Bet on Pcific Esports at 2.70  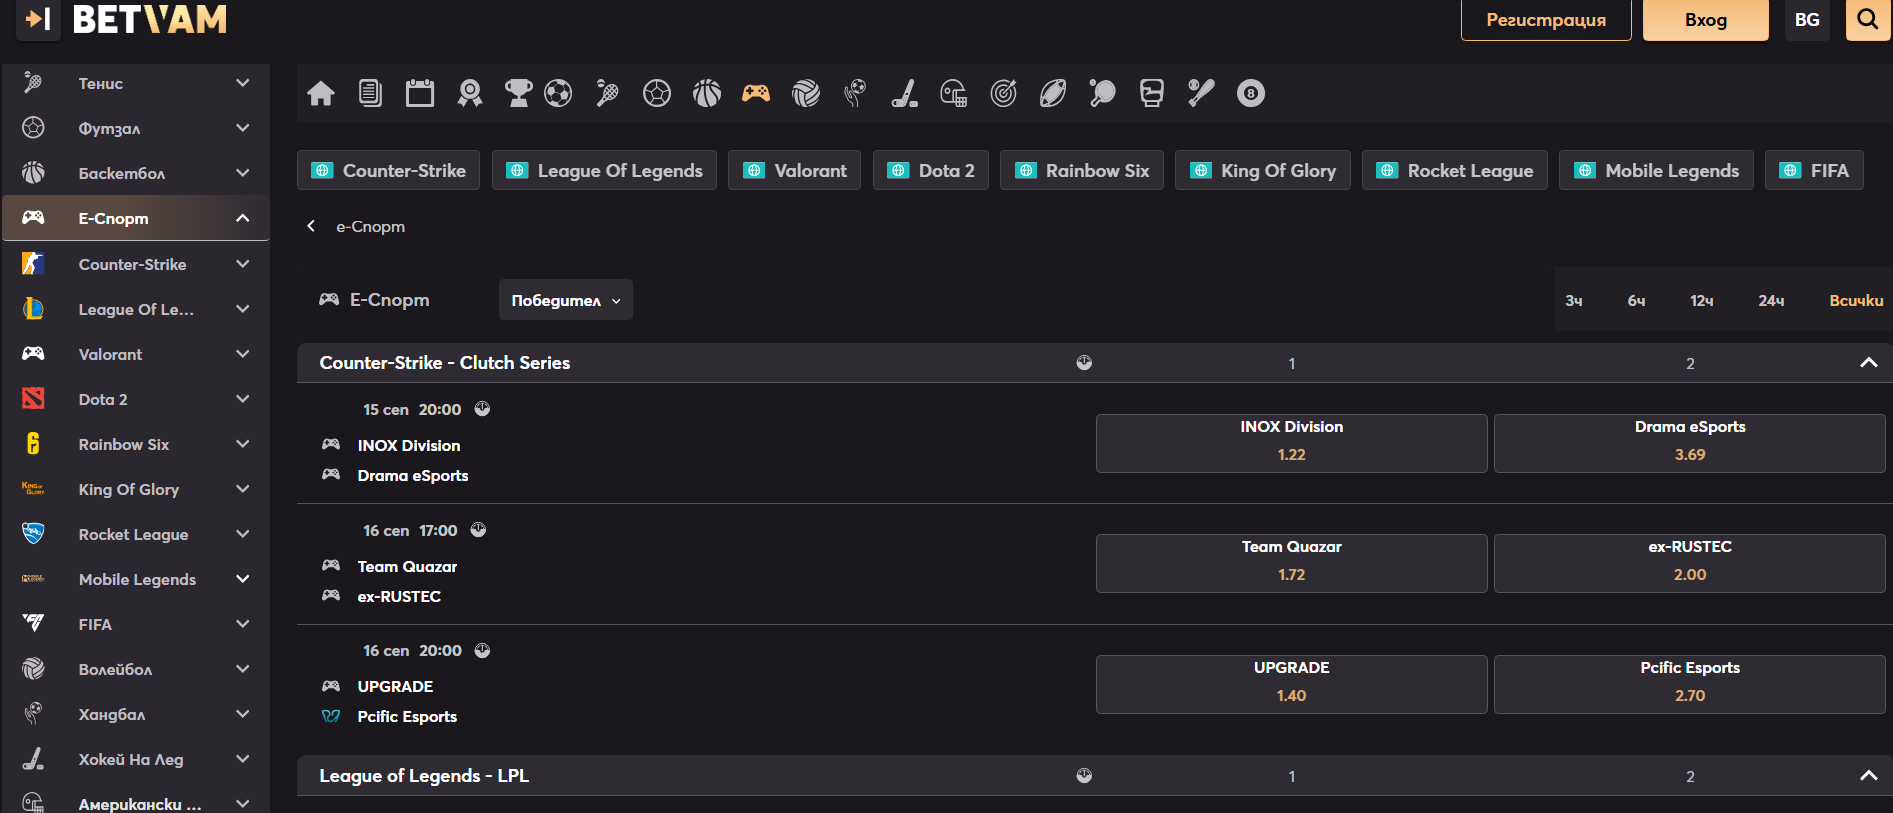click(x=1690, y=684)
